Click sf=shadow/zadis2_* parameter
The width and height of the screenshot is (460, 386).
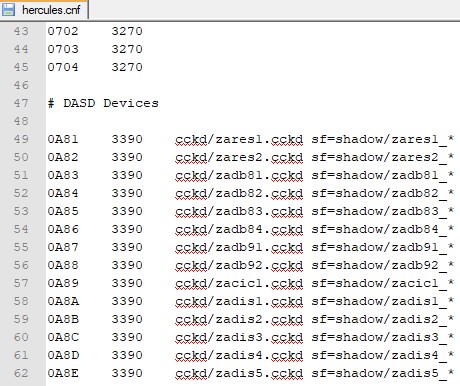(x=383, y=319)
